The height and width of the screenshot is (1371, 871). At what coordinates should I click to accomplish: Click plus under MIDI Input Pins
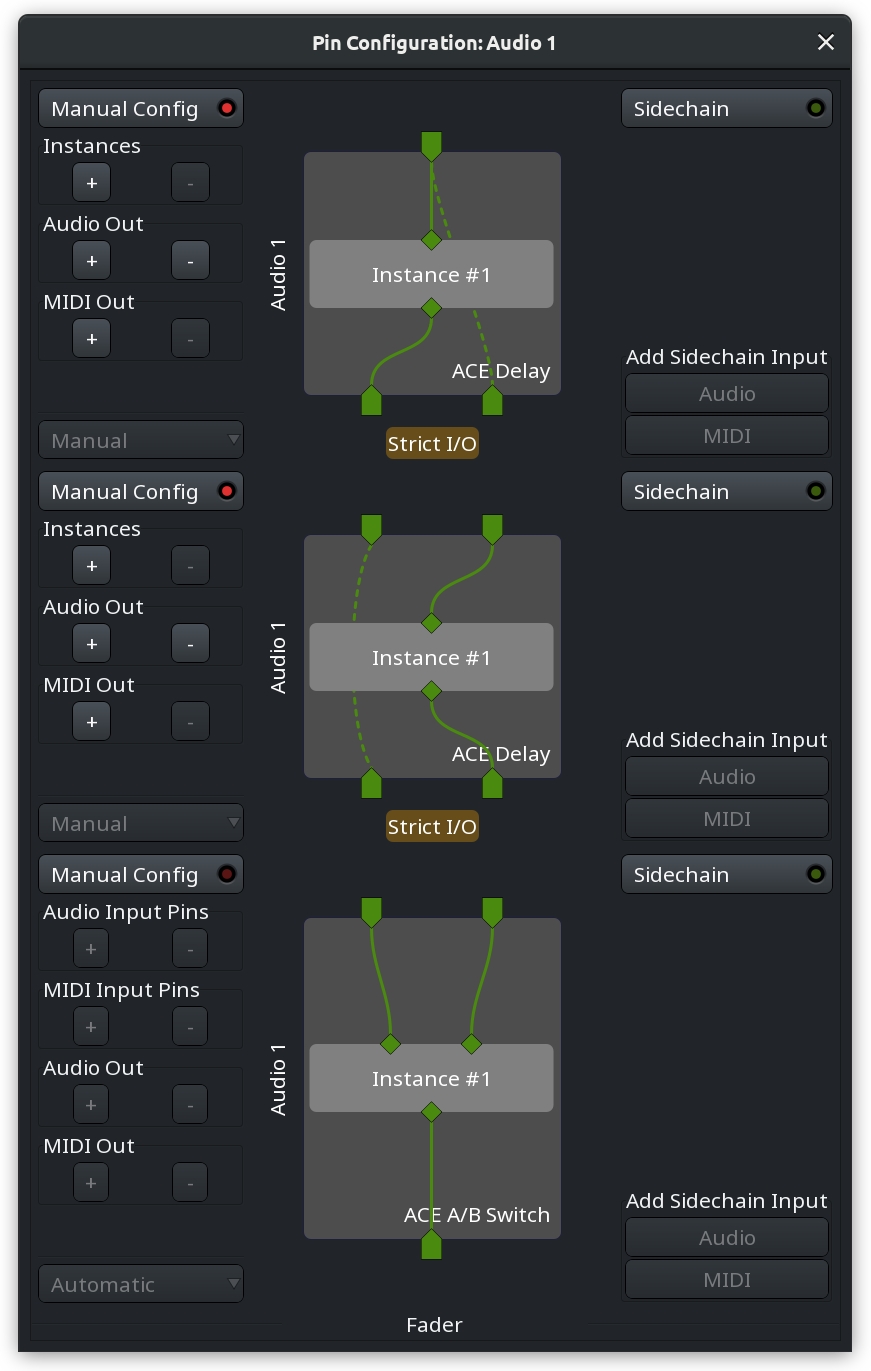91,1027
